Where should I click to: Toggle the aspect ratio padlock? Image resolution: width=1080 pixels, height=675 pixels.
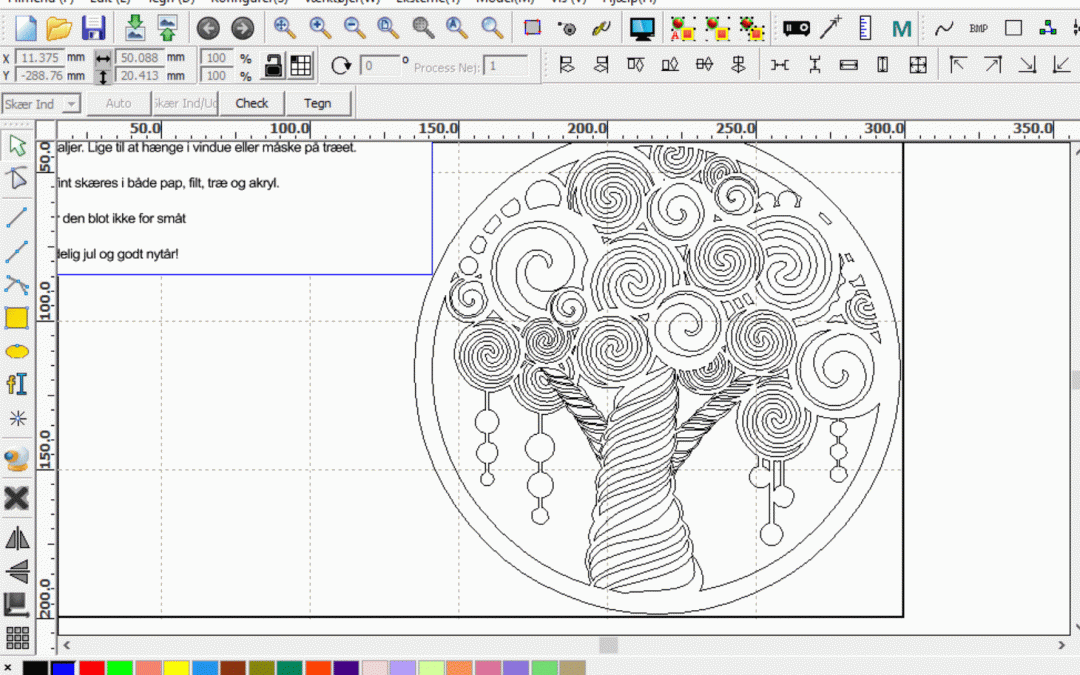pos(273,65)
